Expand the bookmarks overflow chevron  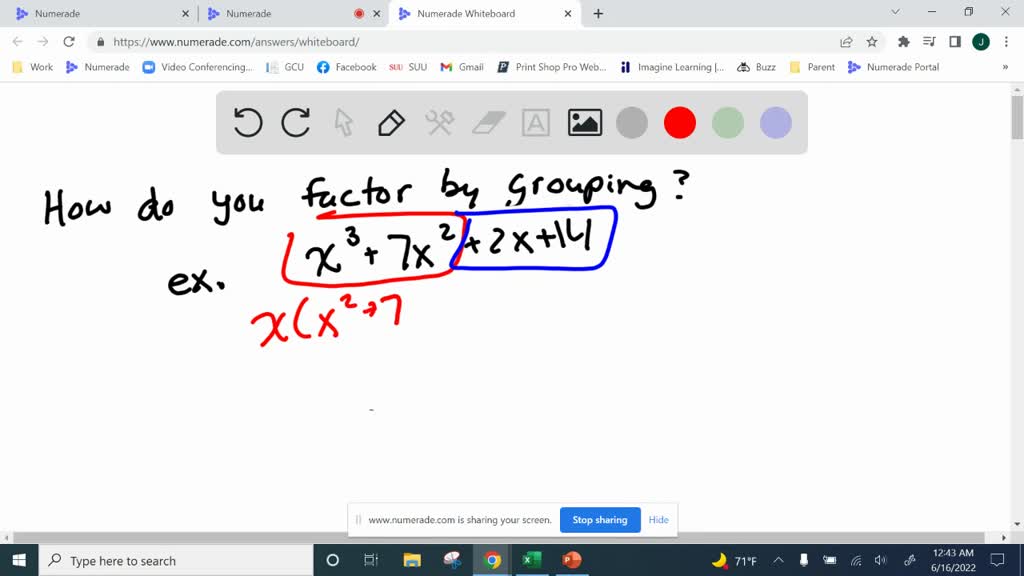[1005, 67]
